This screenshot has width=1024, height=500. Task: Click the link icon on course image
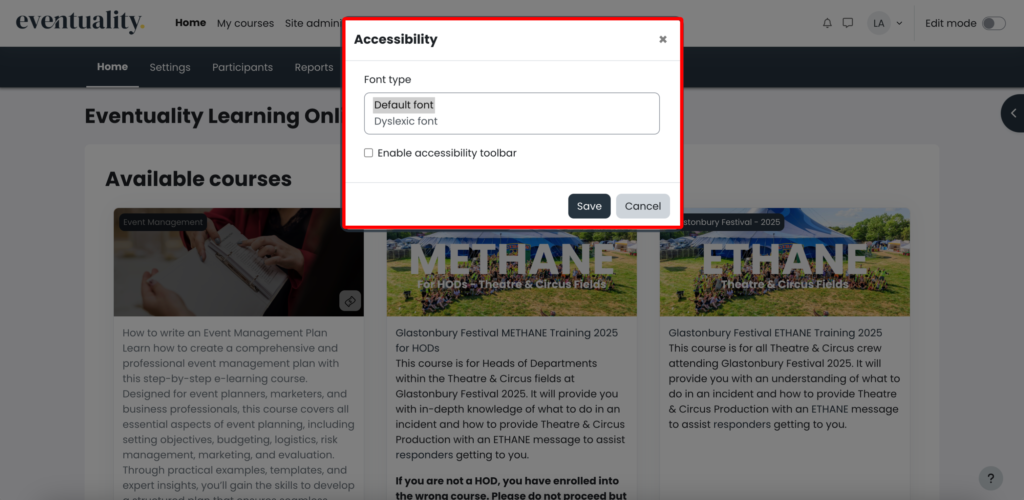click(349, 300)
